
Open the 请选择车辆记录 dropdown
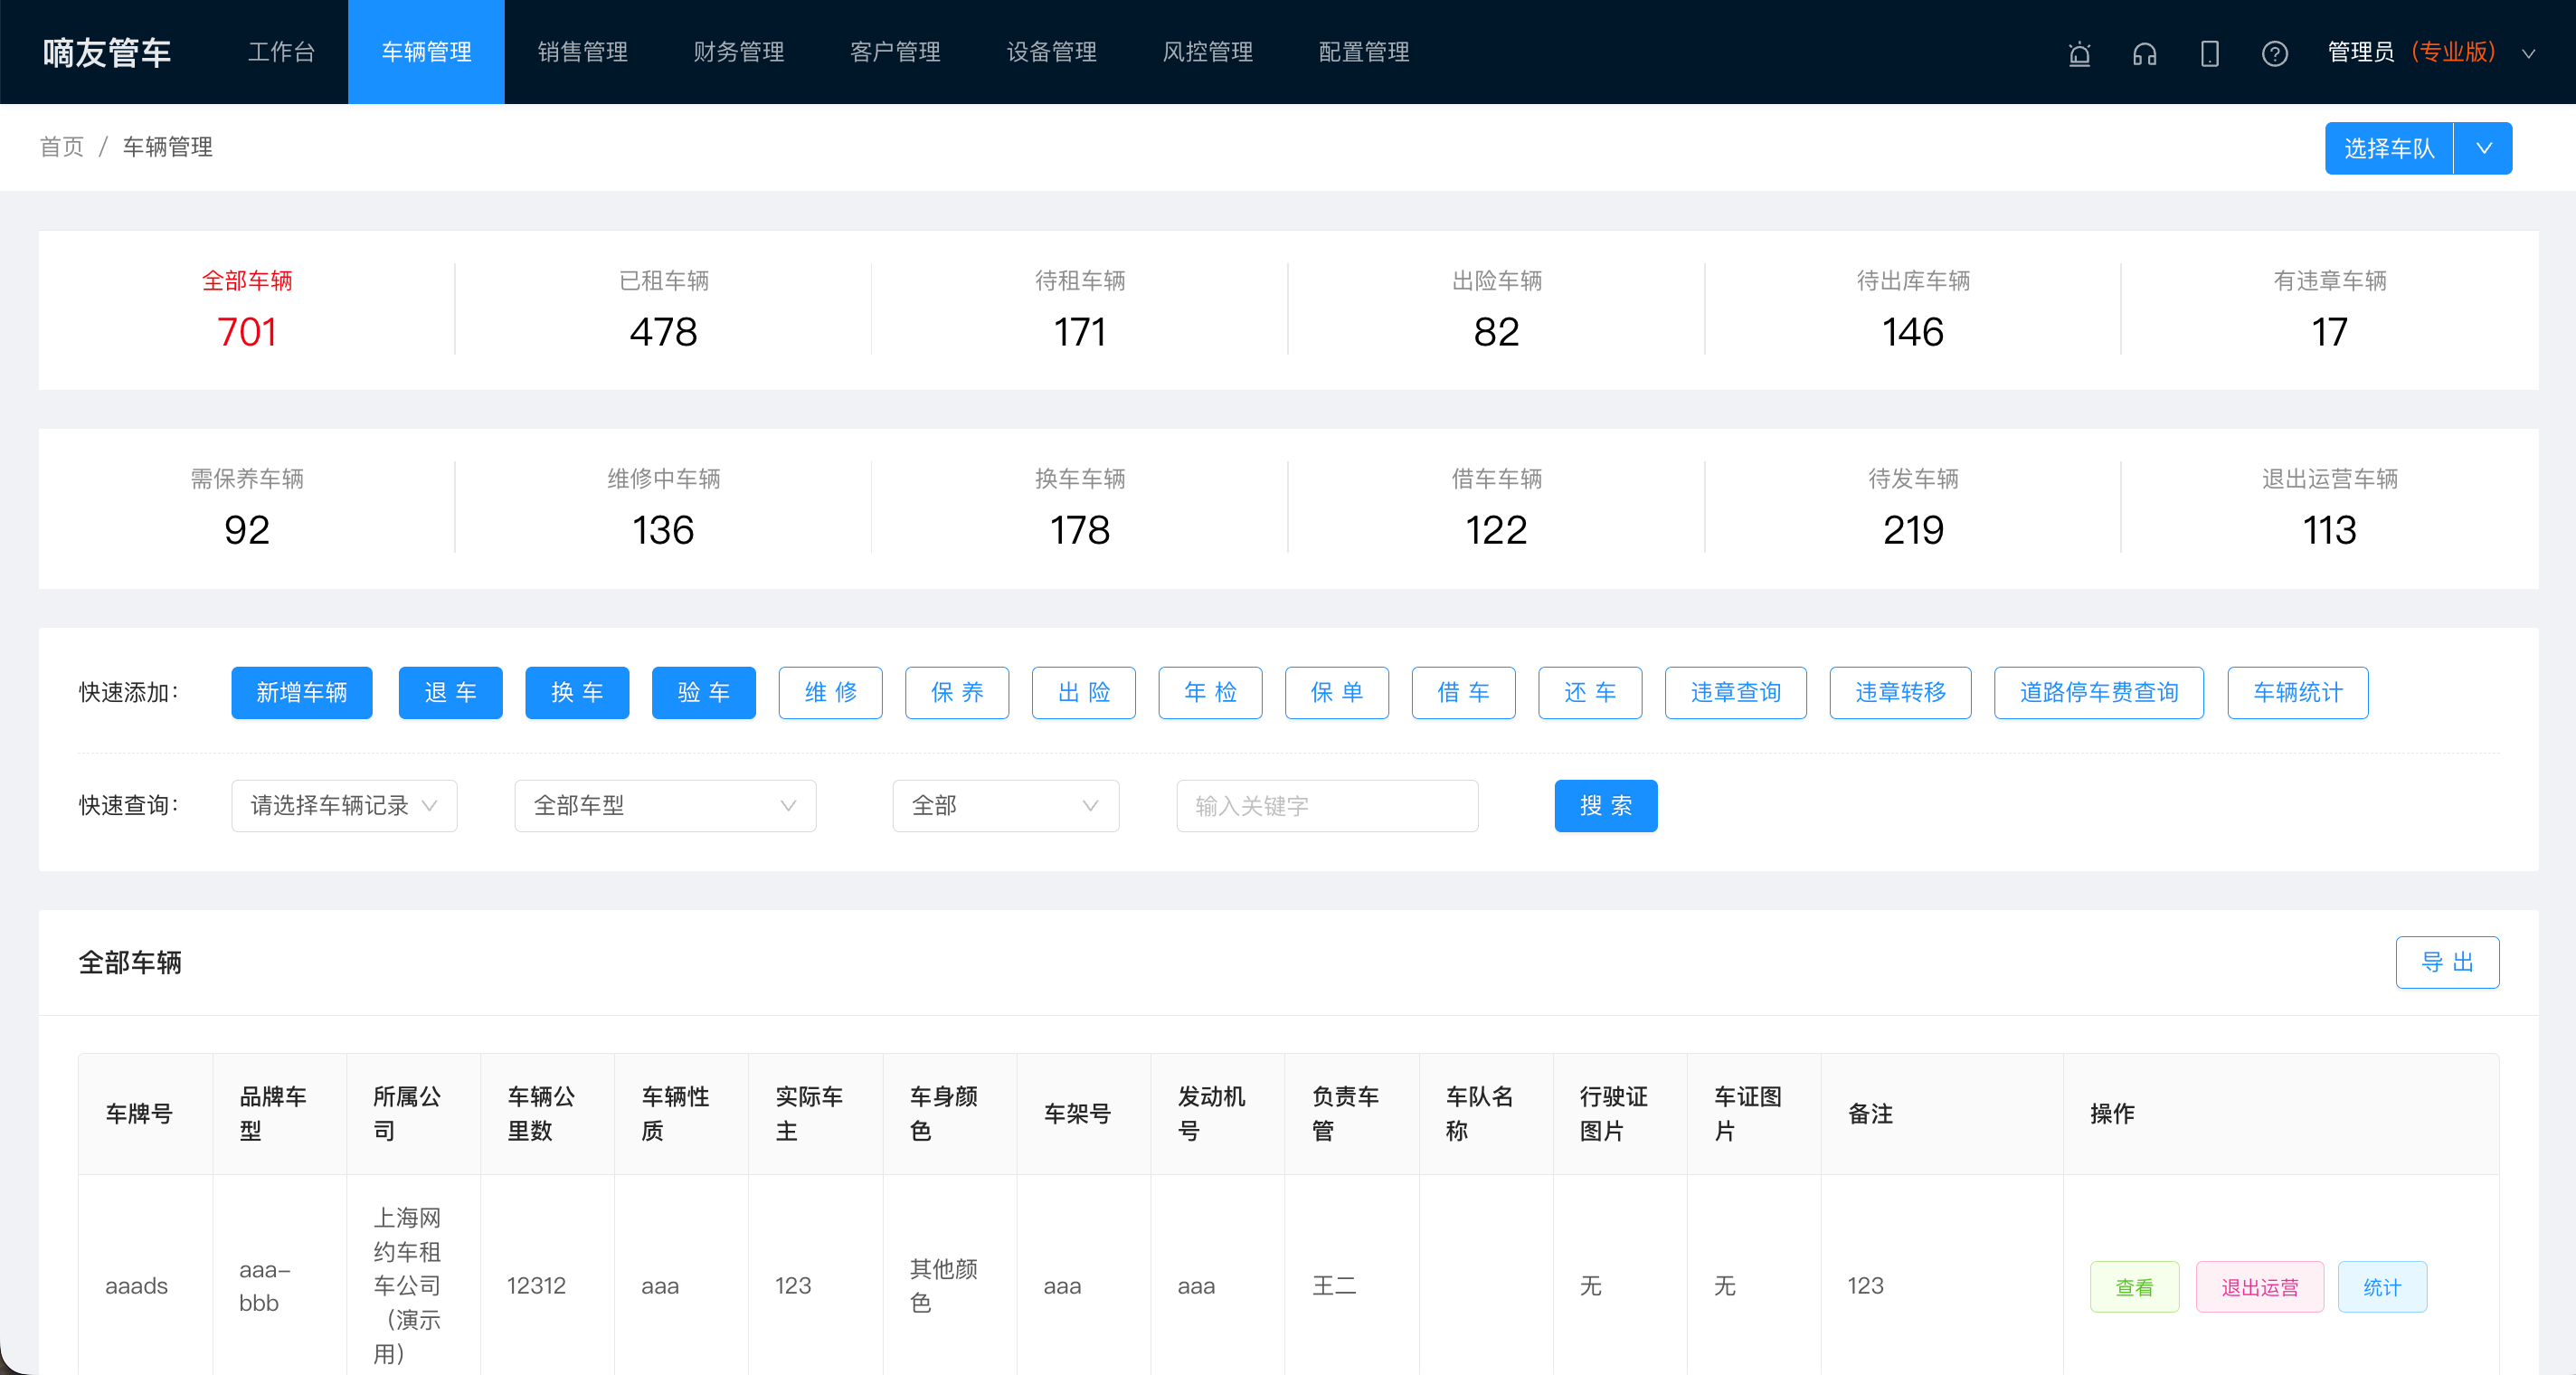point(344,805)
